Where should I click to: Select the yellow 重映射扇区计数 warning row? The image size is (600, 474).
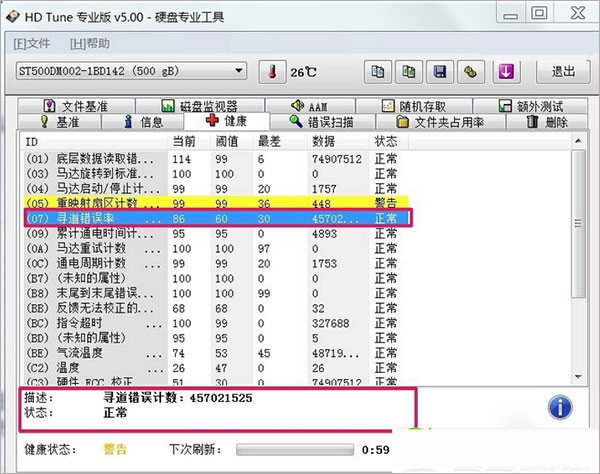[x=200, y=203]
